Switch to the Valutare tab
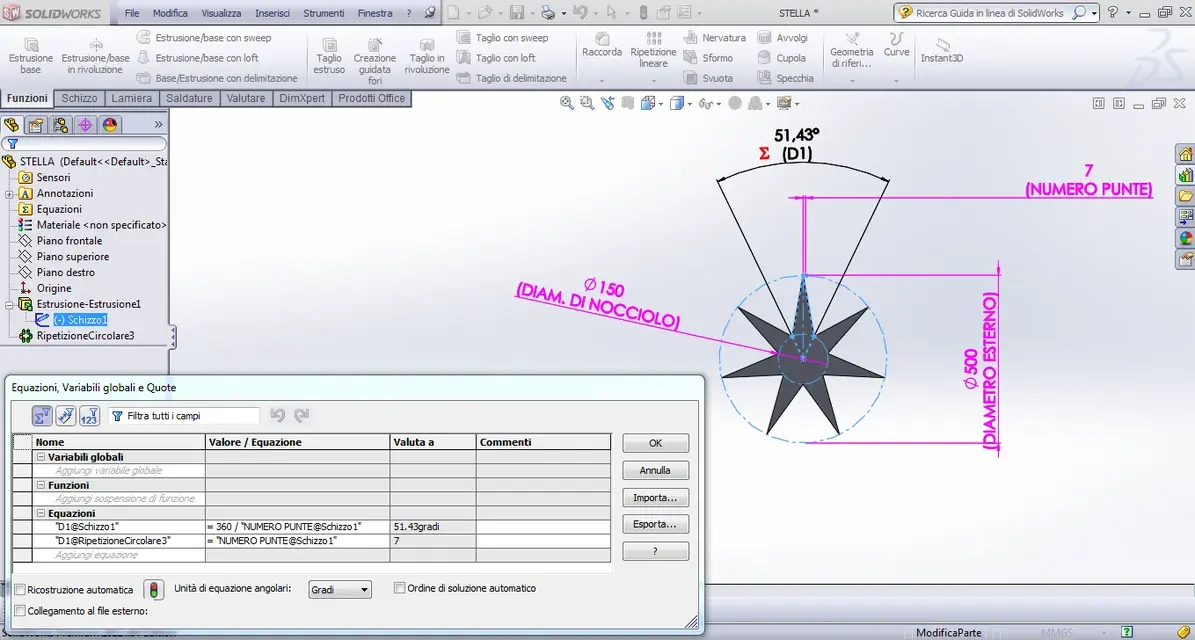Screen dimensions: 1195x640 tap(246, 98)
